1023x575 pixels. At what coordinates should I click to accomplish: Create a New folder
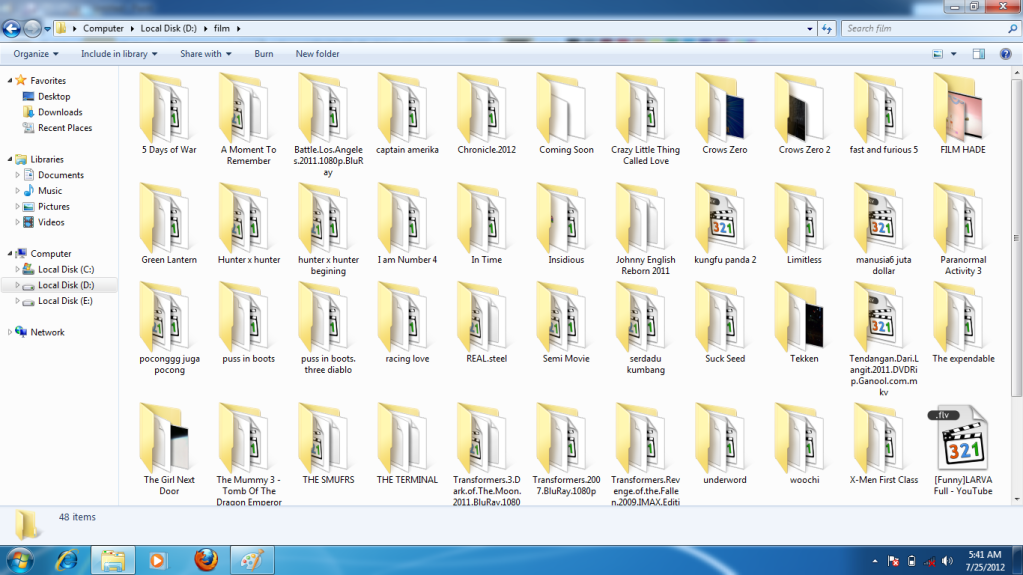[317, 54]
